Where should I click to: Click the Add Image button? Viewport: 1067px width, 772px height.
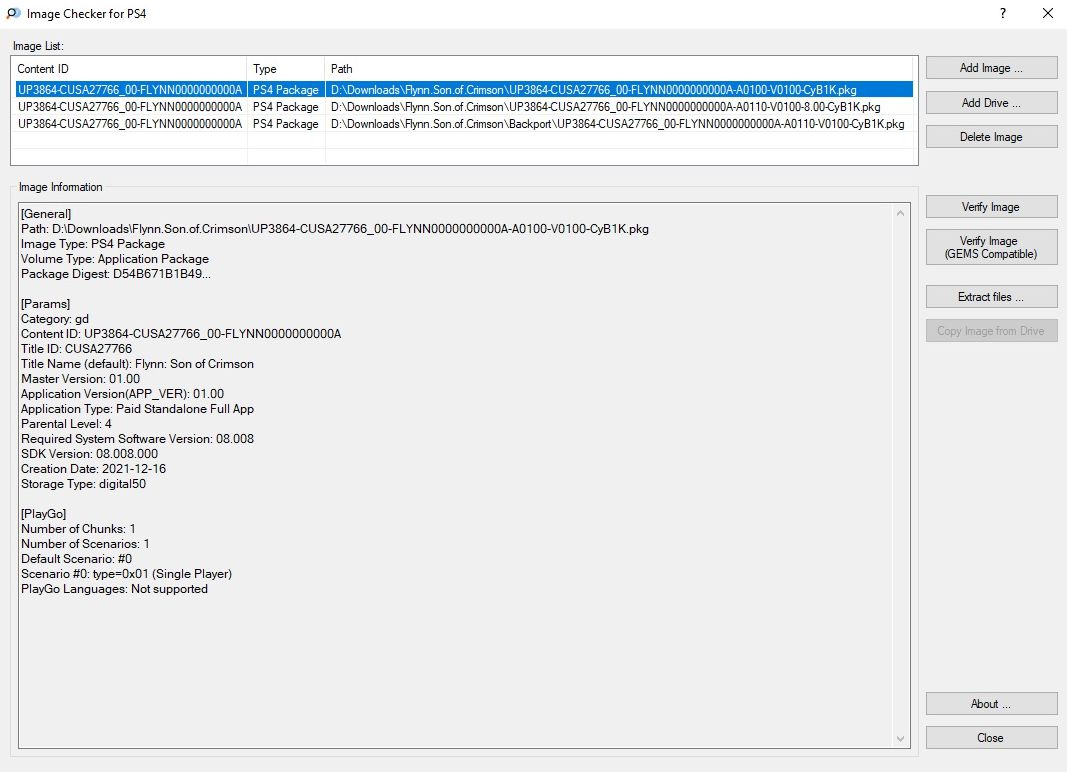pyautogui.click(x=991, y=68)
